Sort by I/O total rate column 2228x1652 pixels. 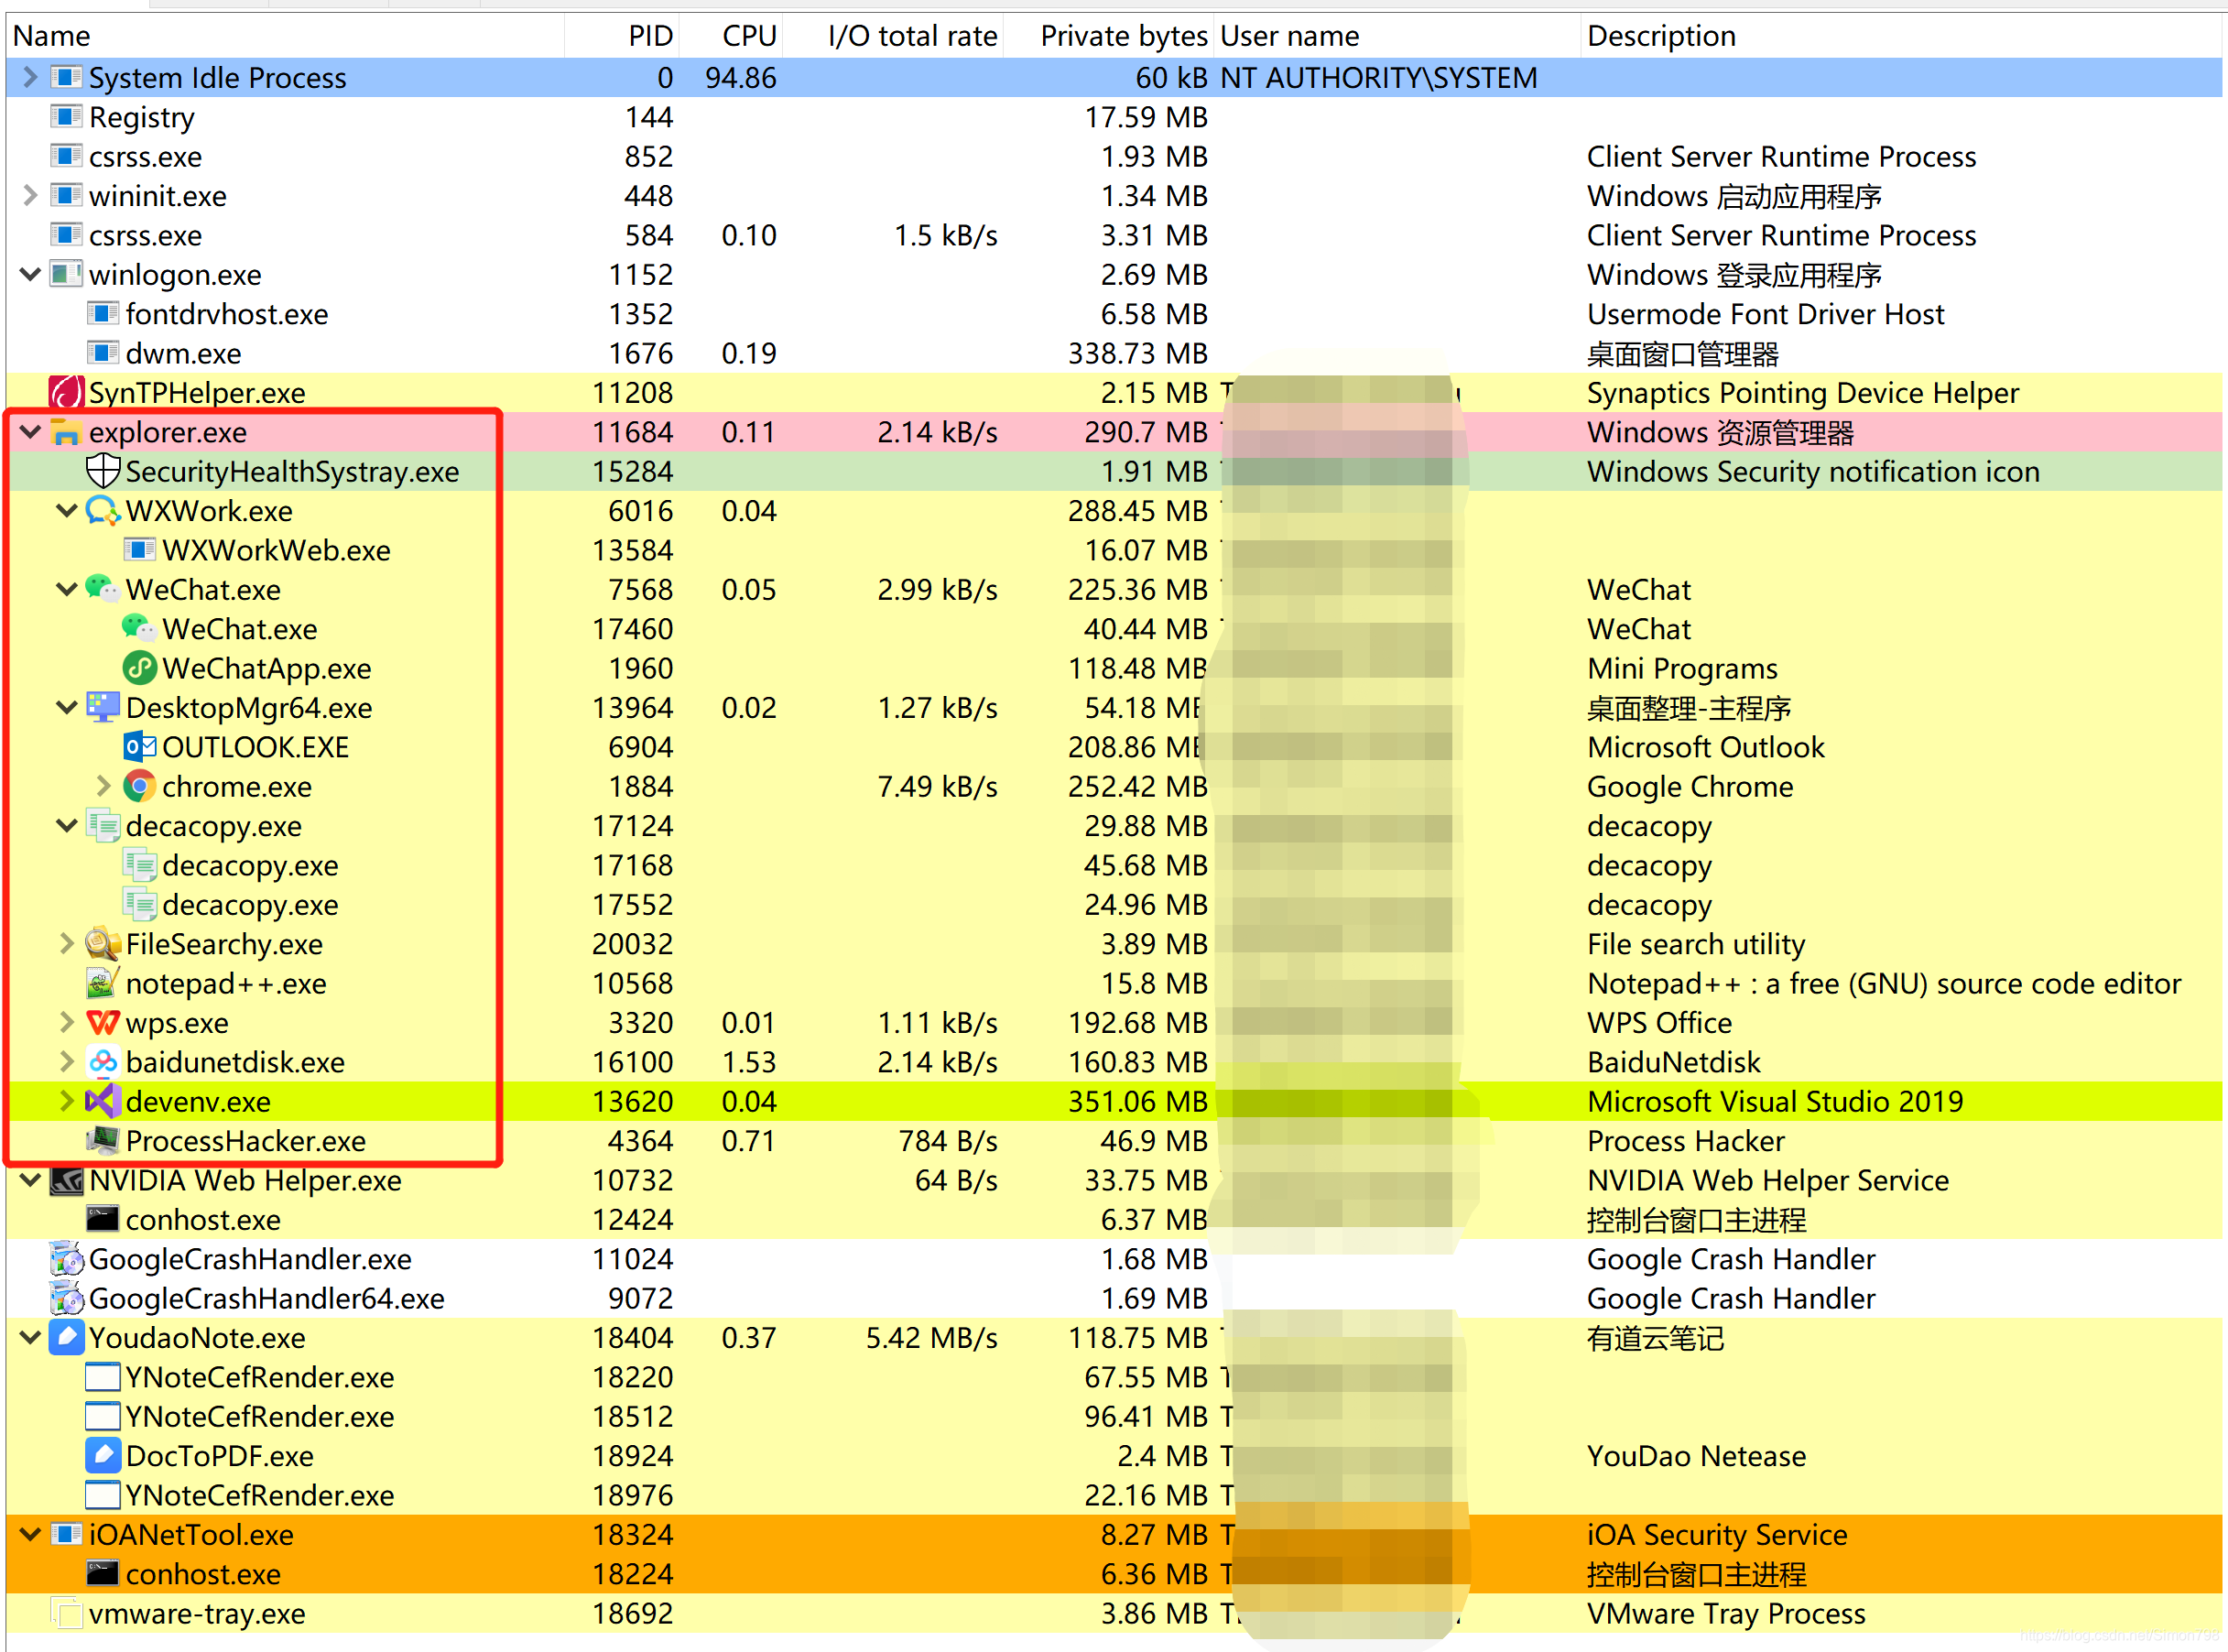click(893, 36)
